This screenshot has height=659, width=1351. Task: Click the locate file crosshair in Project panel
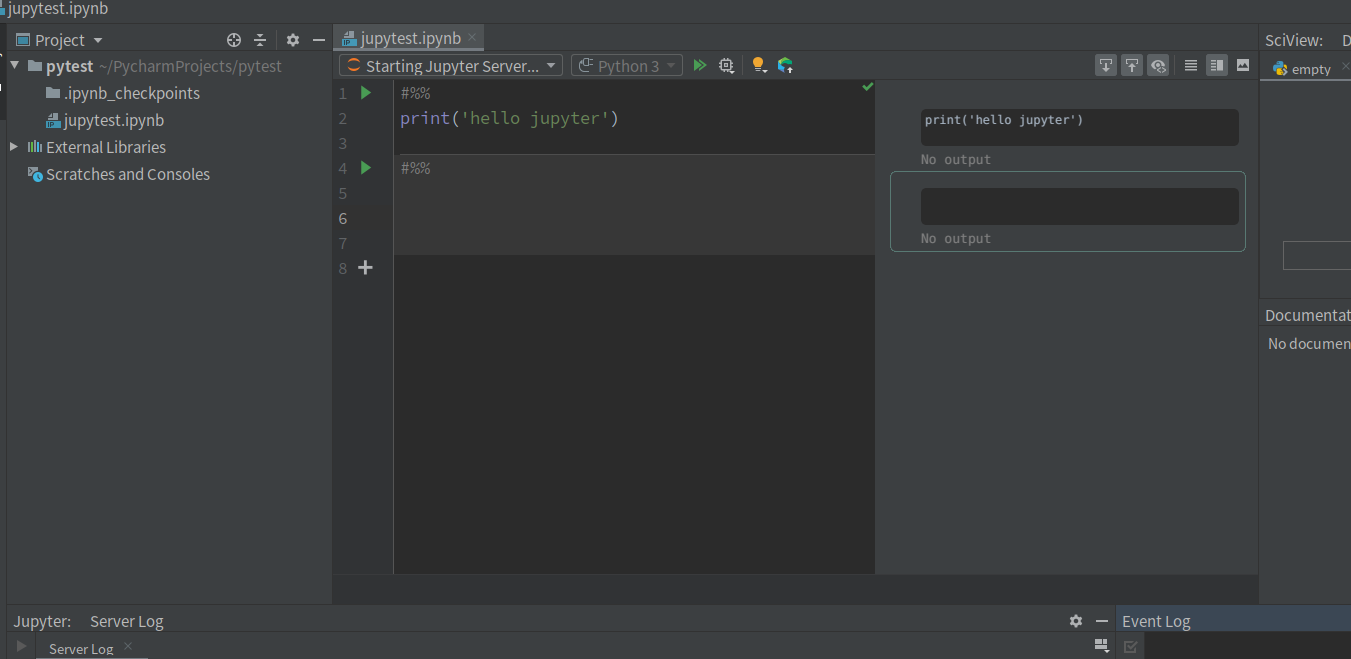pos(234,40)
